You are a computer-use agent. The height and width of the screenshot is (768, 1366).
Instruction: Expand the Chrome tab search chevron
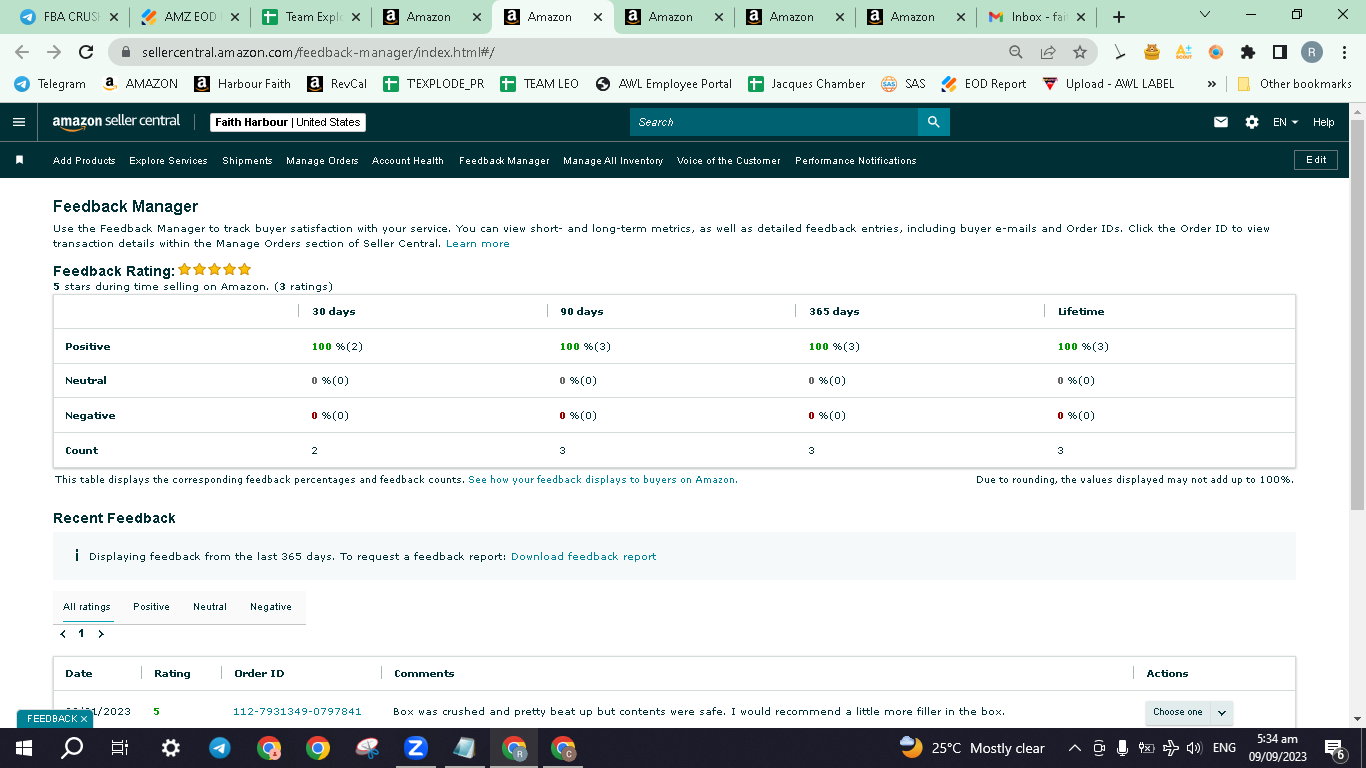tap(1204, 15)
